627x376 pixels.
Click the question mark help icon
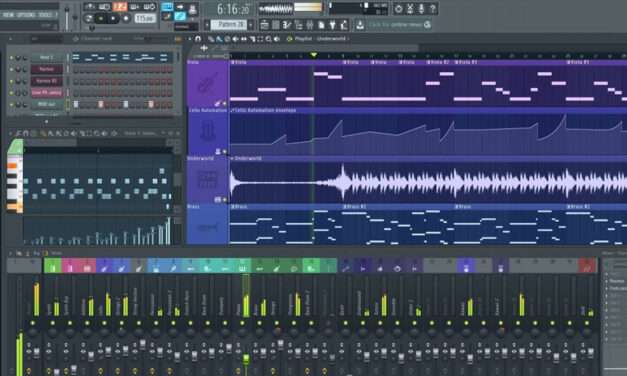point(433,8)
